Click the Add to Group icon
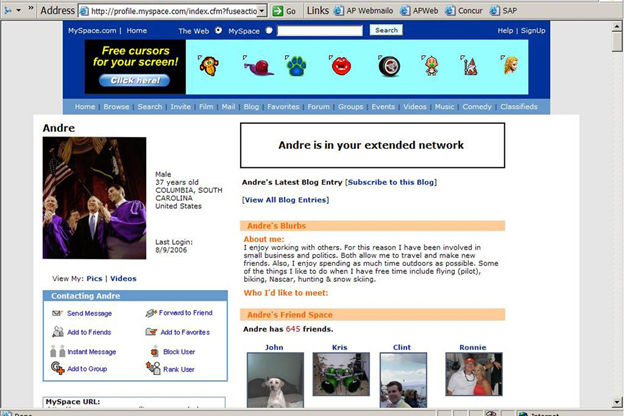 click(58, 368)
